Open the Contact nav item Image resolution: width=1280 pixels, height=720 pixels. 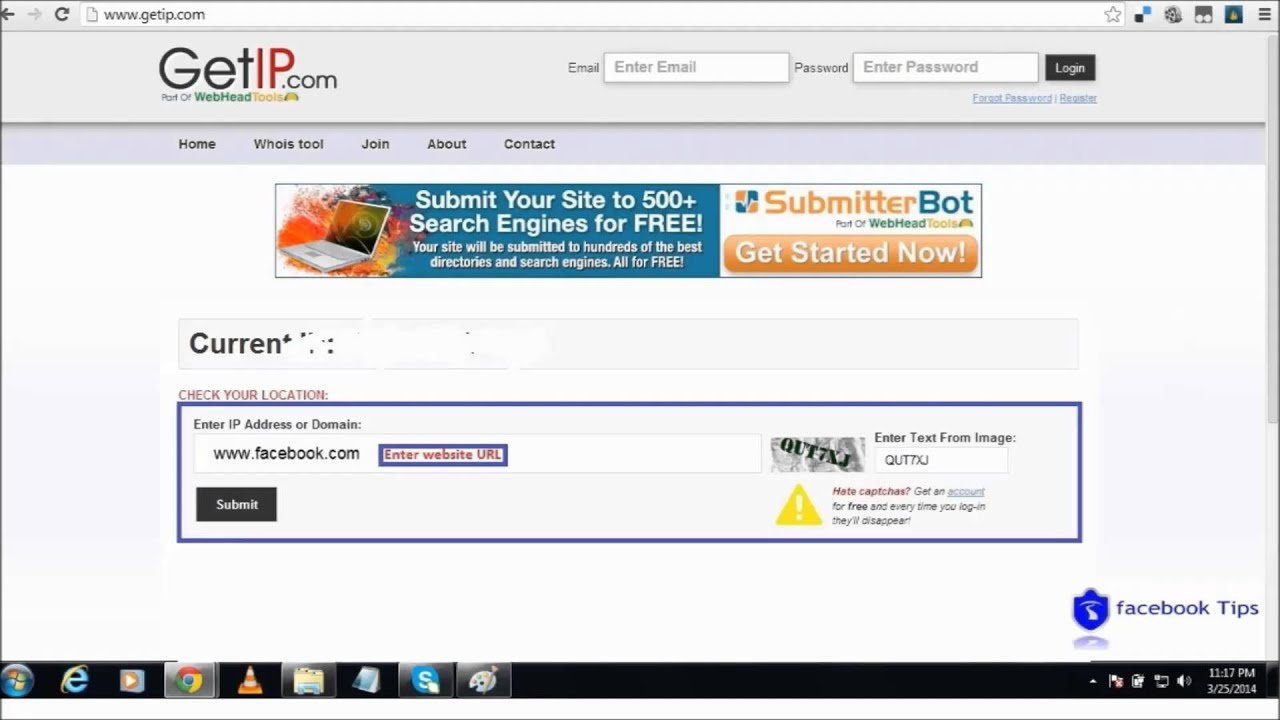(529, 144)
